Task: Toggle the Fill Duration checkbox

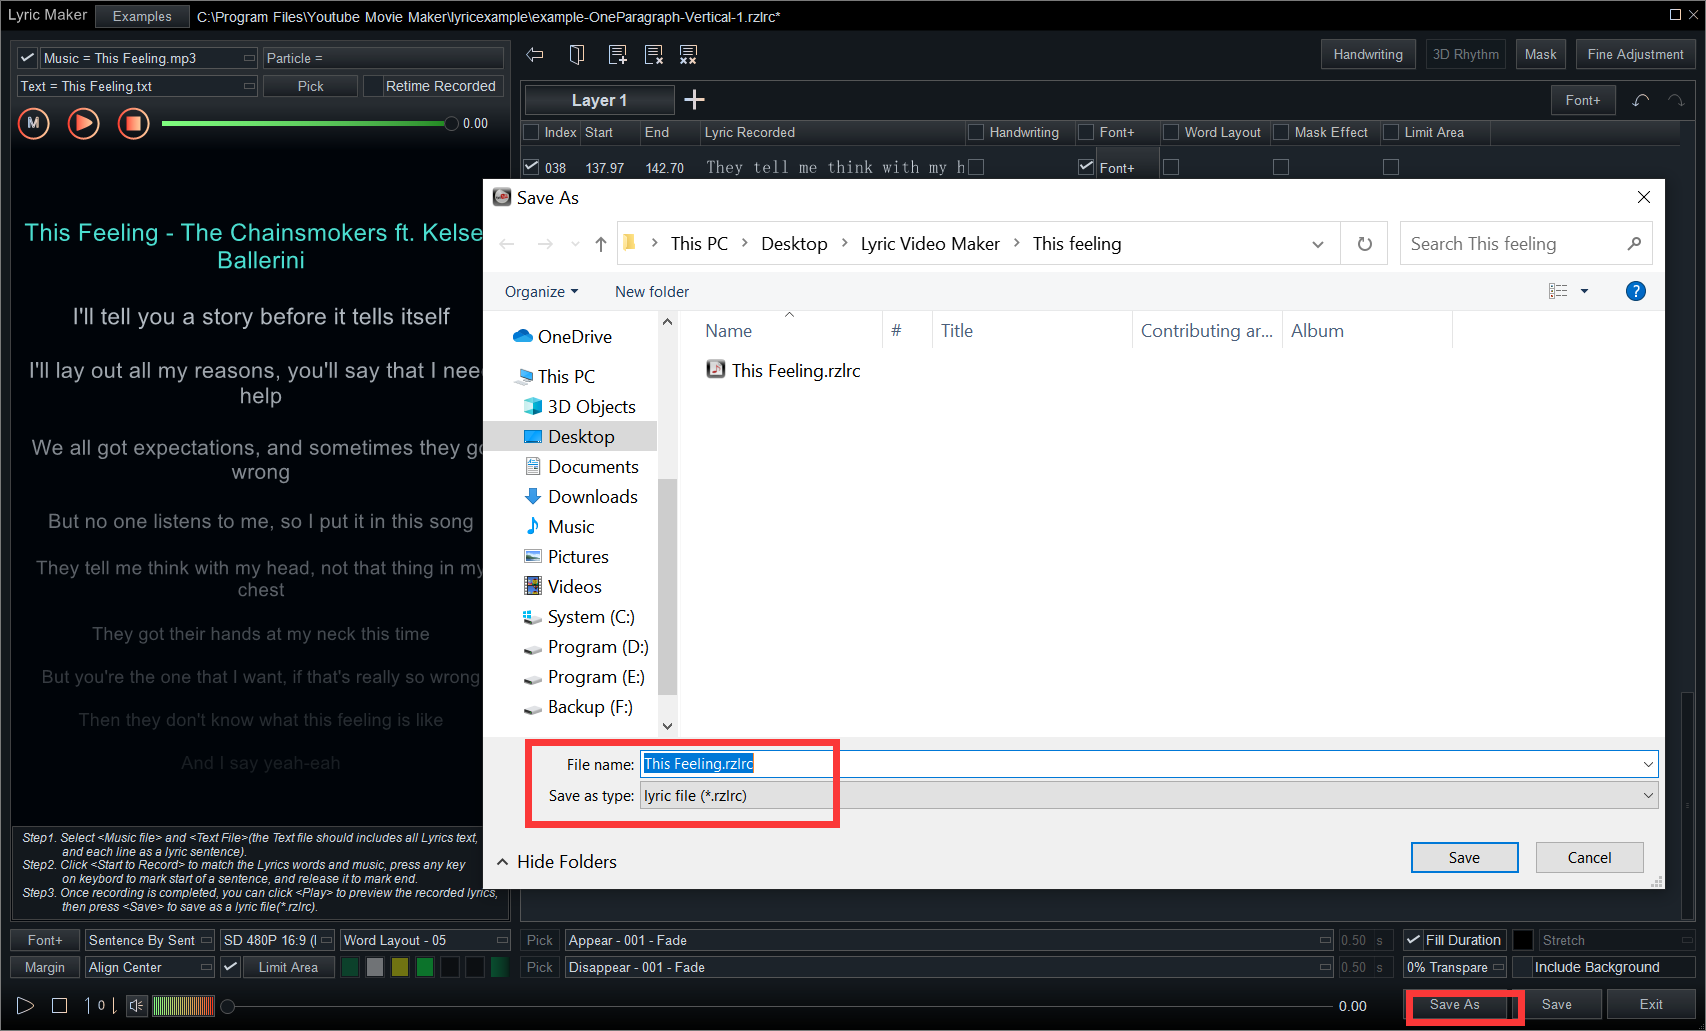Action: tap(1414, 940)
